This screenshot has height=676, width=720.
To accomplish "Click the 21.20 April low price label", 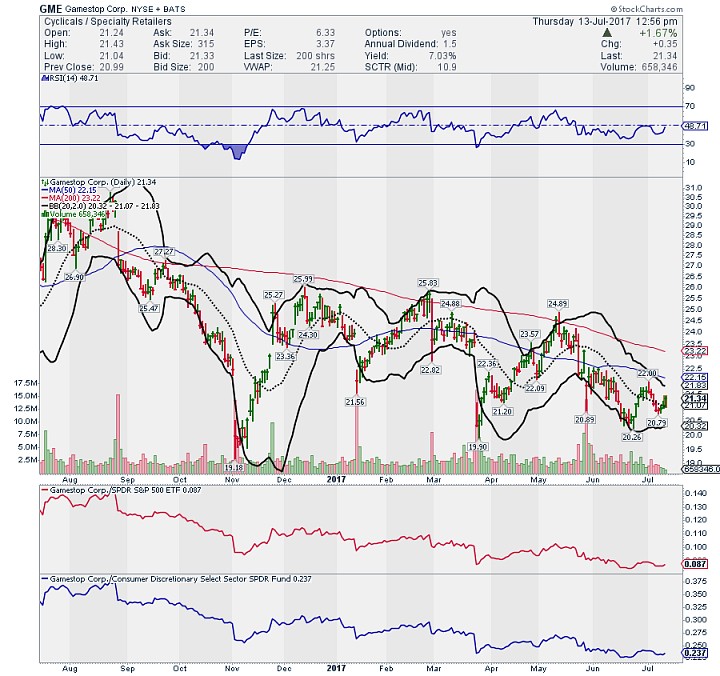I will [x=502, y=411].
